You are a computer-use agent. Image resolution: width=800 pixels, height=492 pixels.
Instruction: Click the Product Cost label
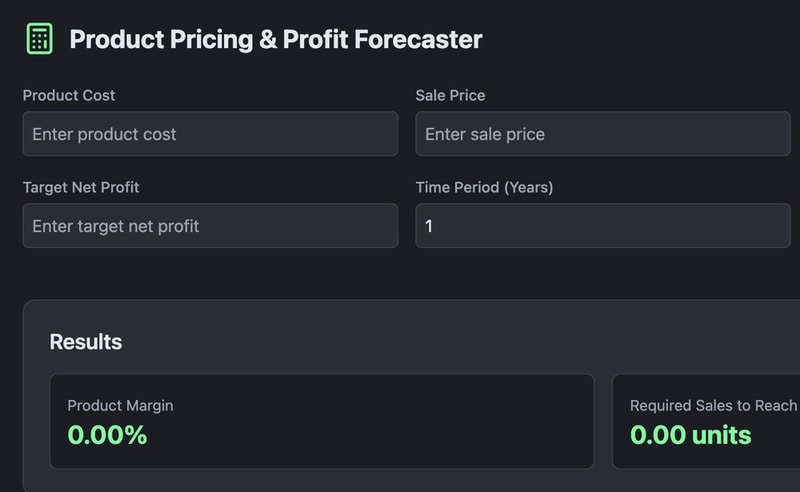click(69, 95)
